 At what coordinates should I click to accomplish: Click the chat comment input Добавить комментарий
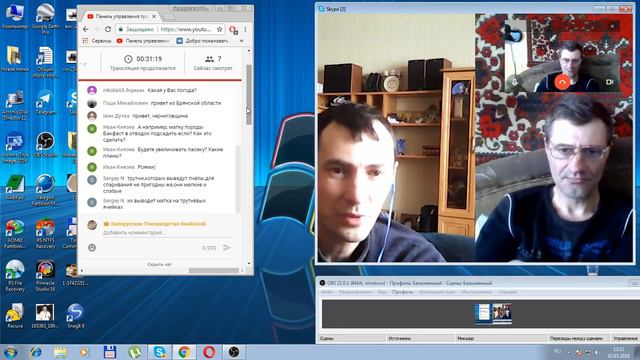167,233
